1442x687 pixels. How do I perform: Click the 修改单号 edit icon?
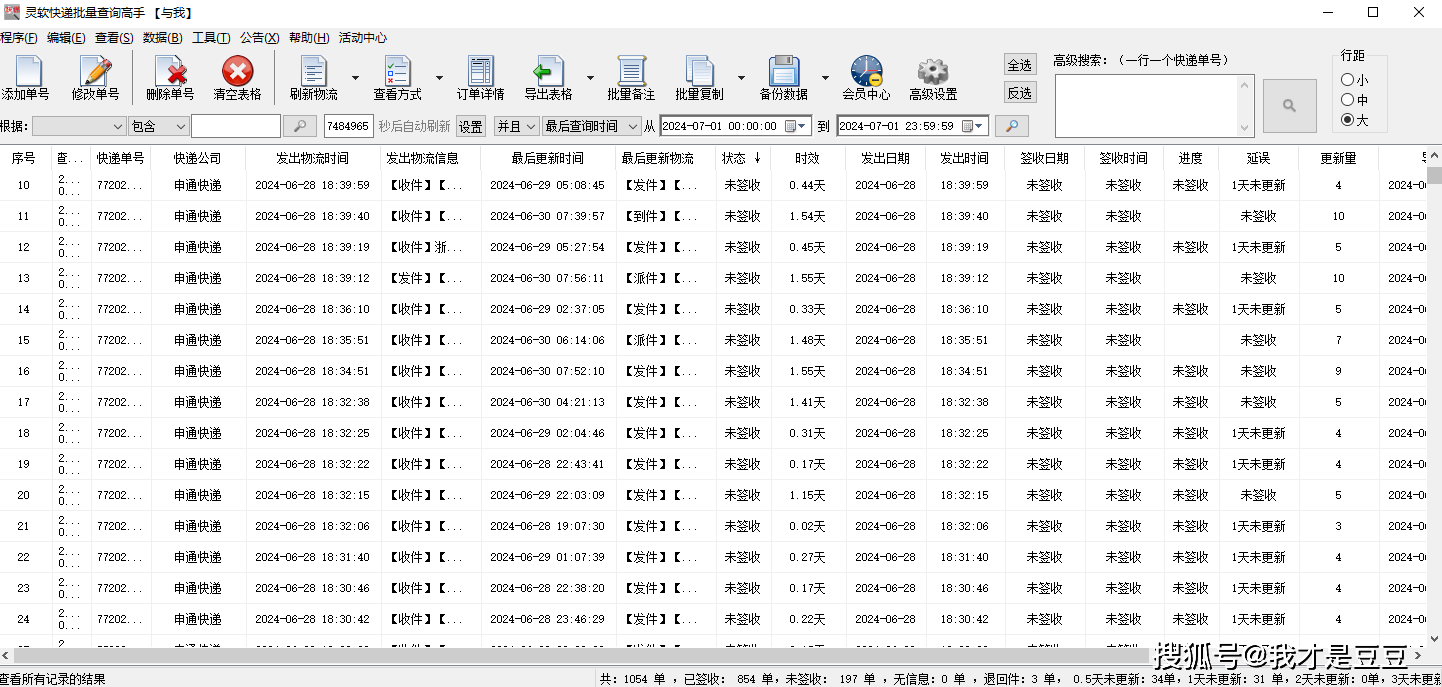pos(95,71)
